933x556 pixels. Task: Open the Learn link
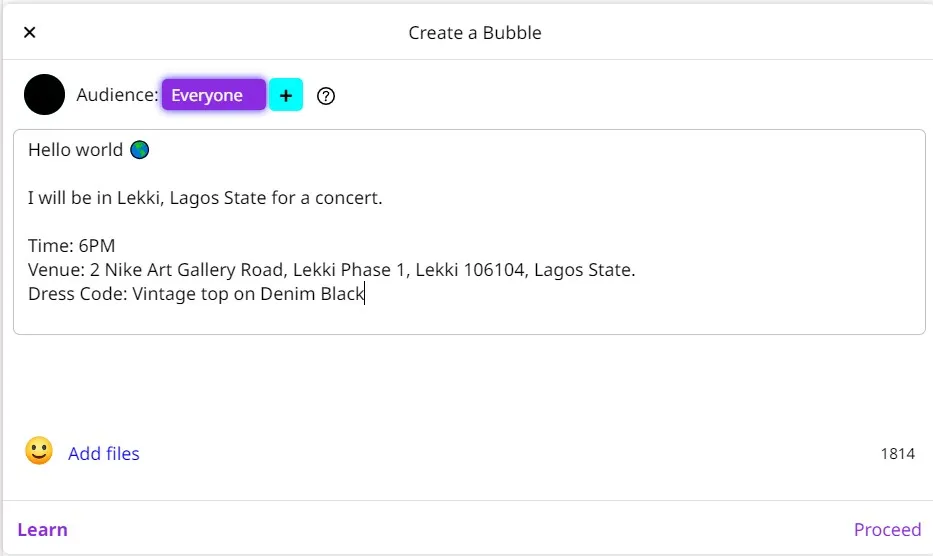42,529
